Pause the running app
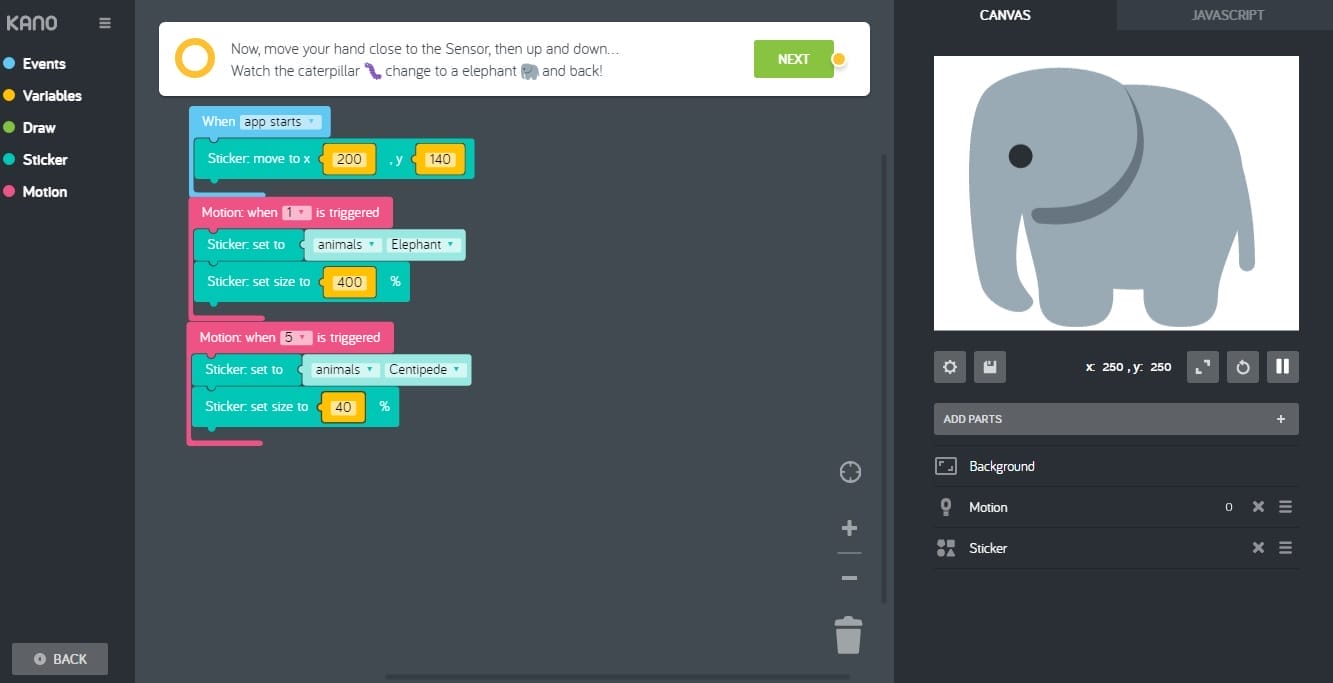The height and width of the screenshot is (683, 1333). coord(1282,367)
